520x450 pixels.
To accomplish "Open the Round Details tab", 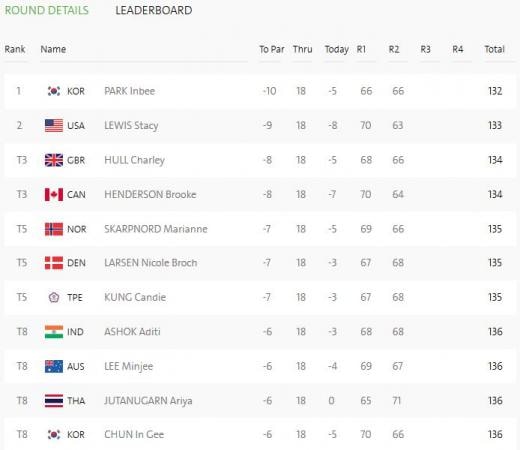I will click(x=47, y=10).
